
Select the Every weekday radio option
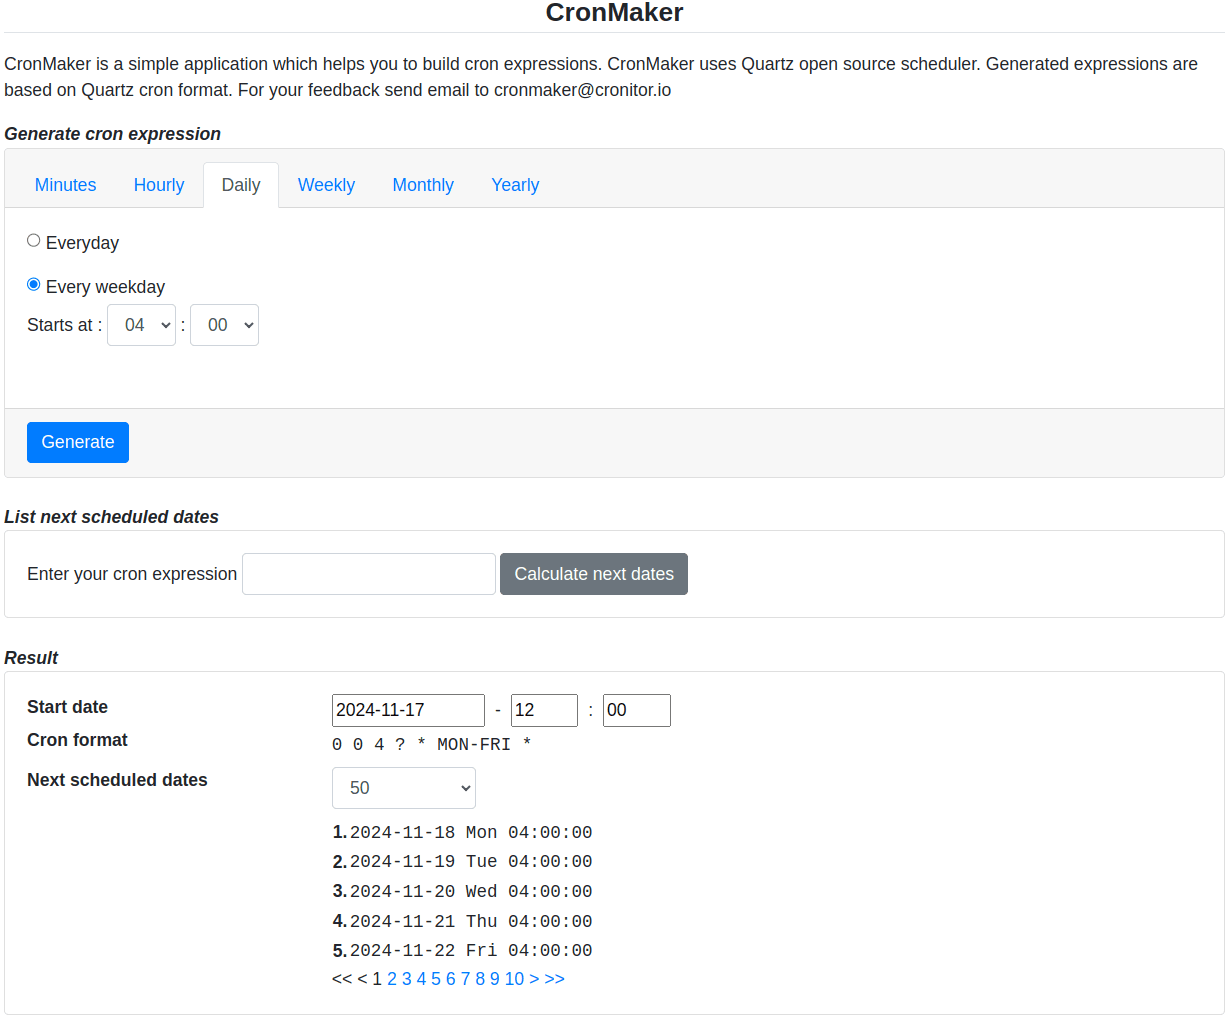(34, 285)
